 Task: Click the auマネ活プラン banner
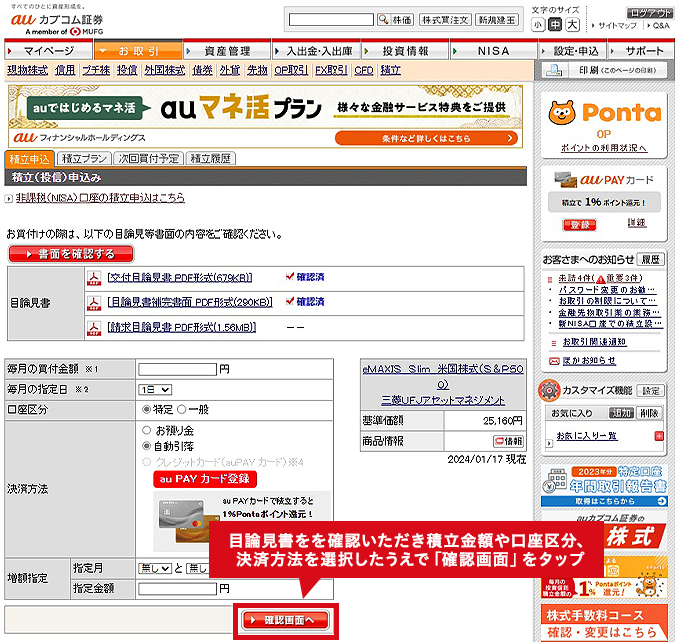click(x=265, y=116)
